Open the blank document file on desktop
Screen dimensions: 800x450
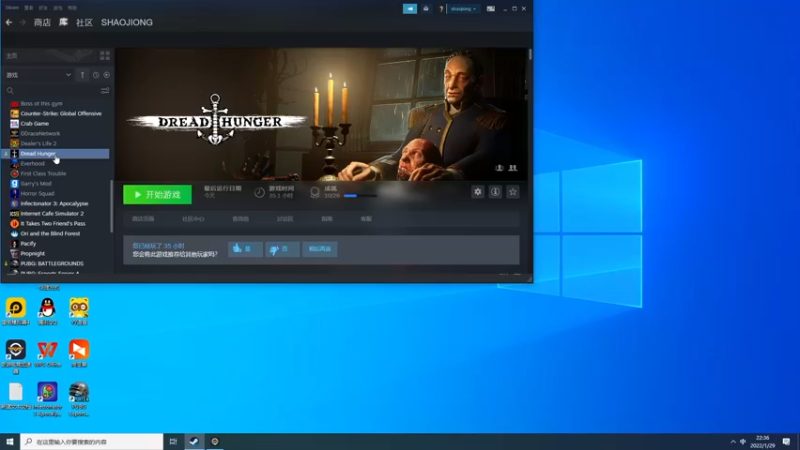click(16, 396)
